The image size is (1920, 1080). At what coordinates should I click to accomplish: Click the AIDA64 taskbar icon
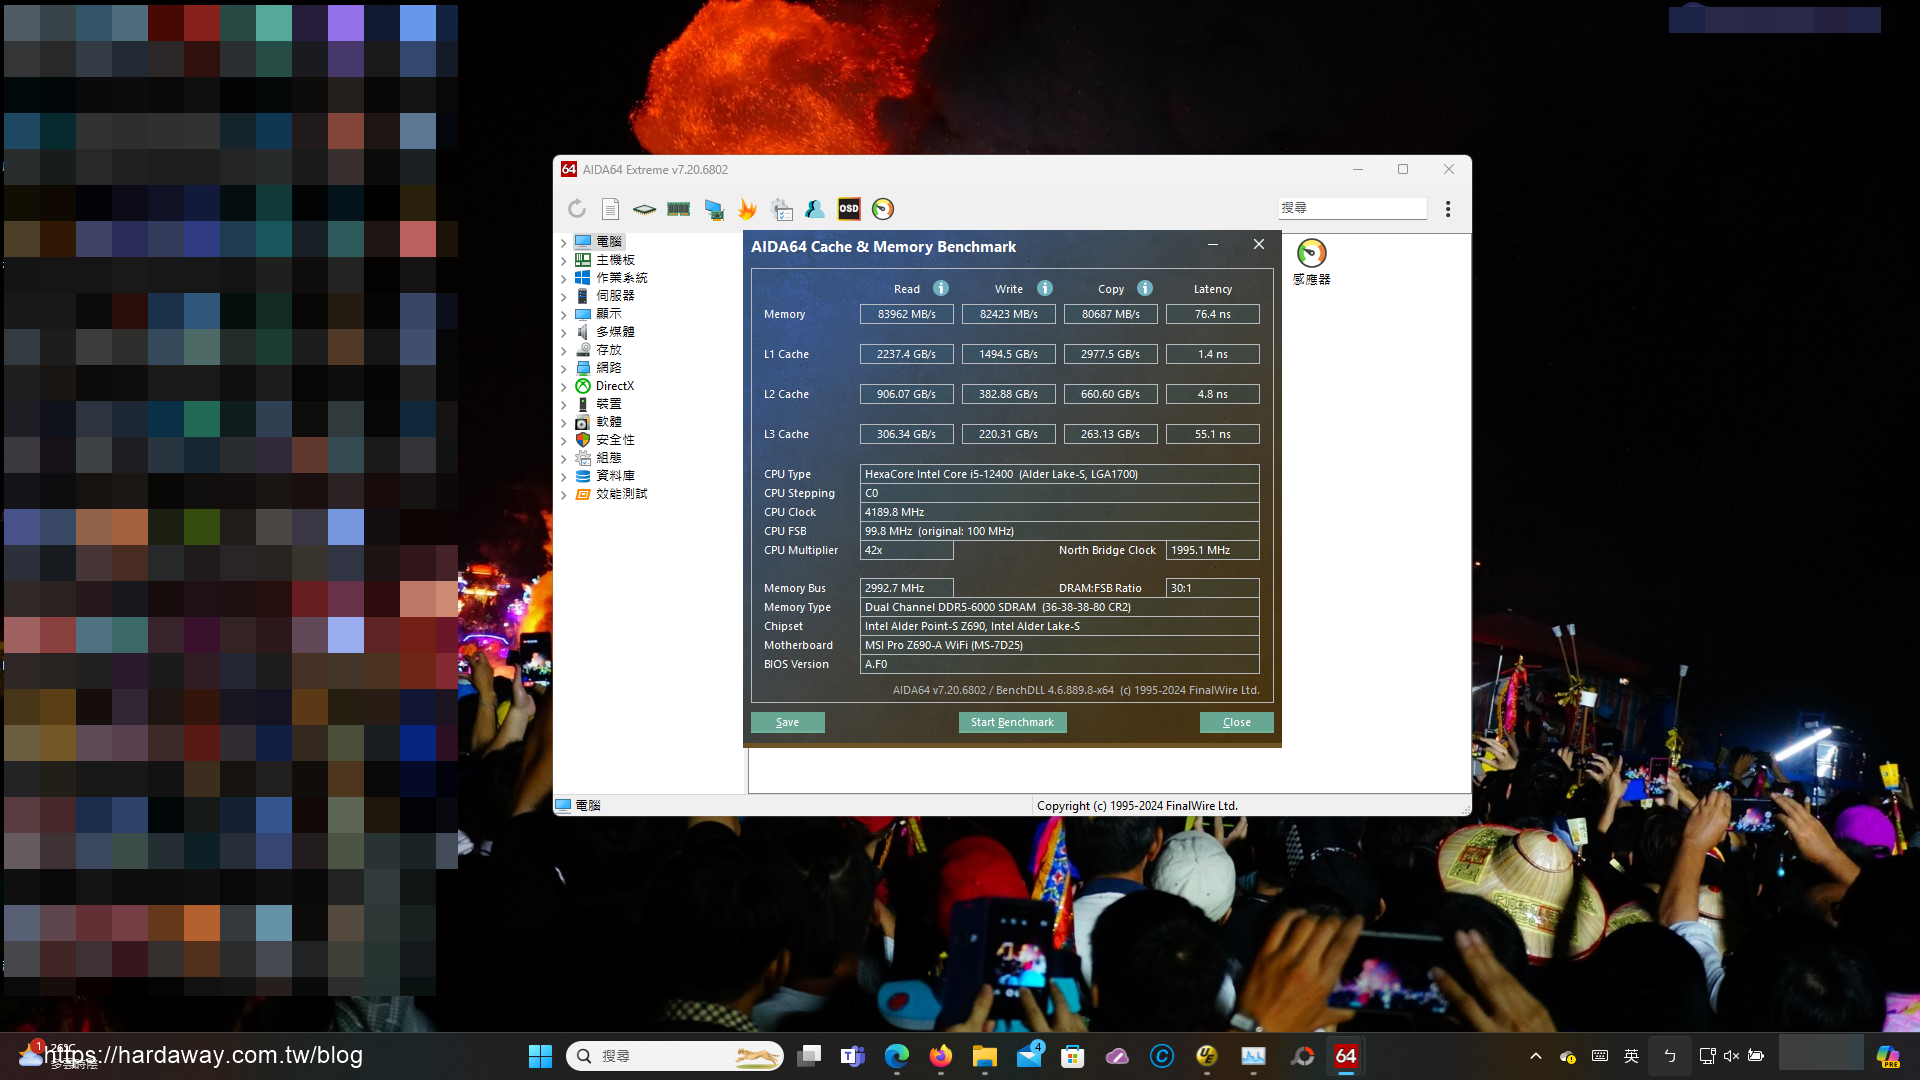coord(1346,1056)
